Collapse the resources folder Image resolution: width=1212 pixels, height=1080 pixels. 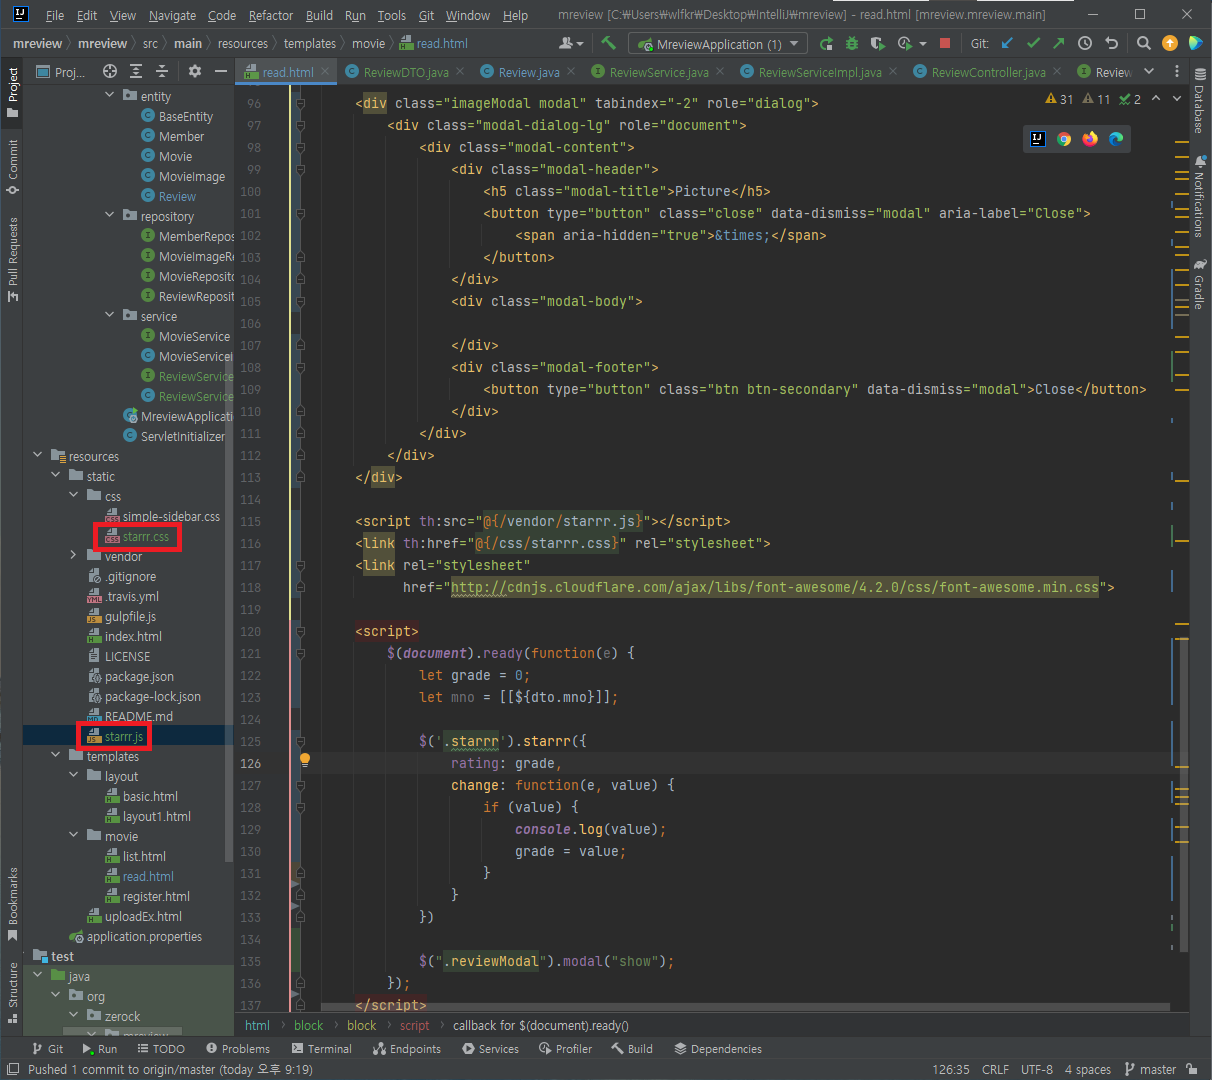tap(38, 455)
